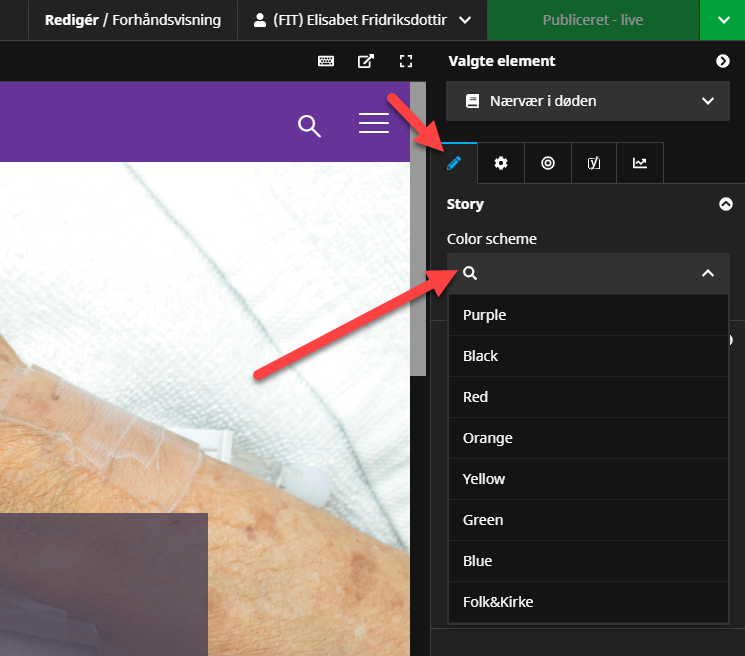Click the website search magnifier icon
Screen dimensions: 745x656
tap(309, 126)
